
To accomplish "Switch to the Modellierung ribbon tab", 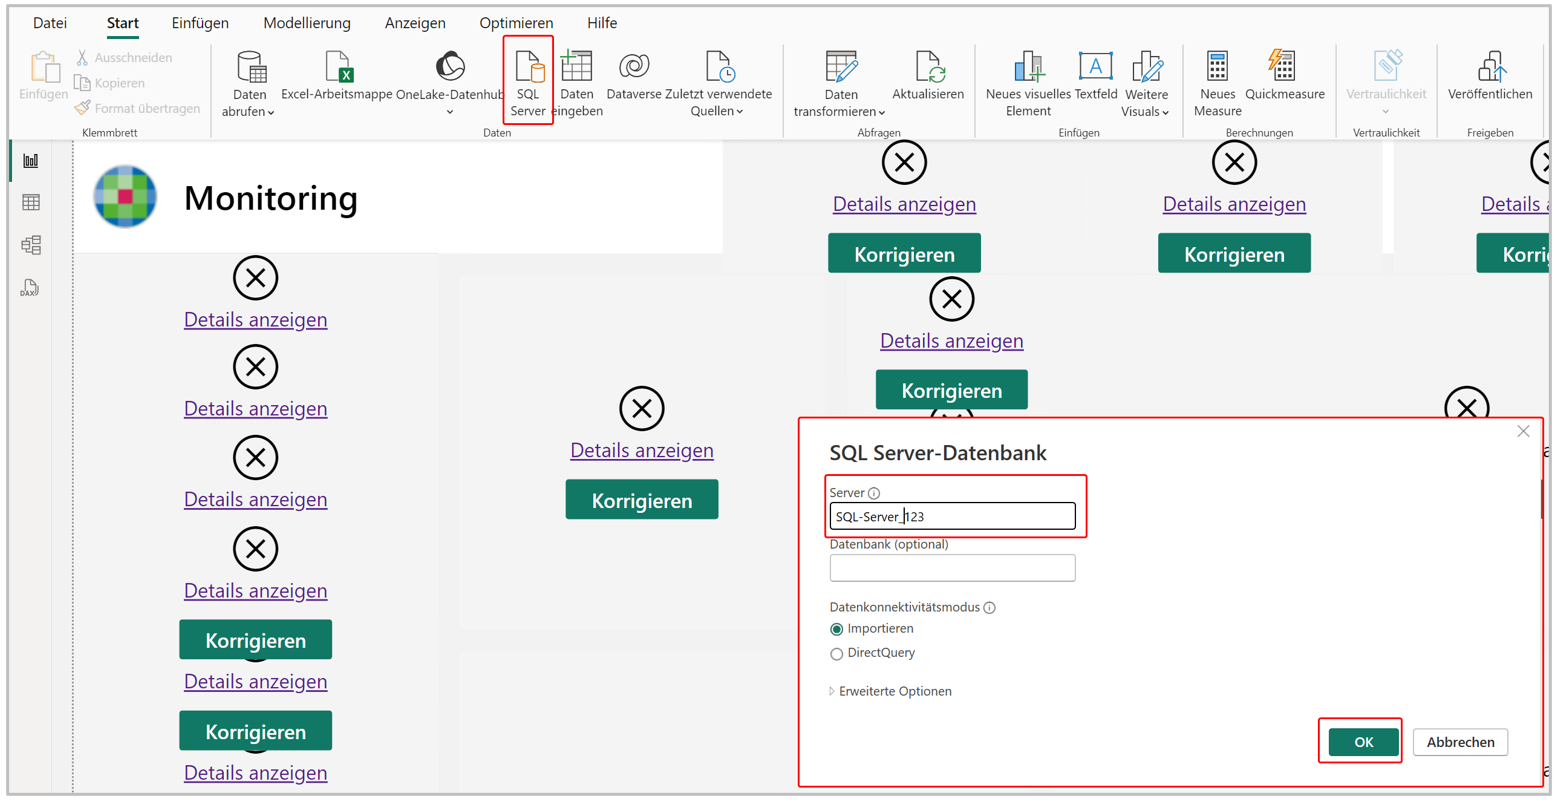I will click(307, 22).
